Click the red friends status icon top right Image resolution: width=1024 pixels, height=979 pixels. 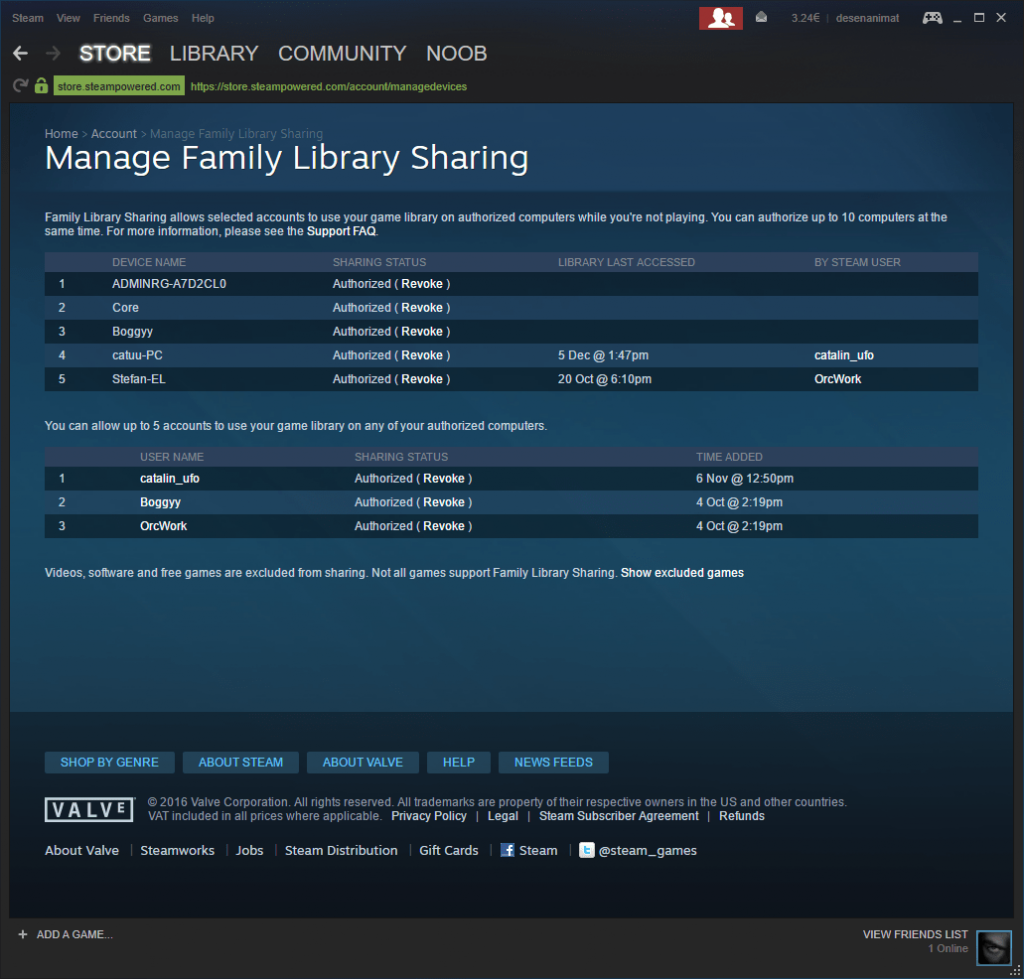point(720,17)
